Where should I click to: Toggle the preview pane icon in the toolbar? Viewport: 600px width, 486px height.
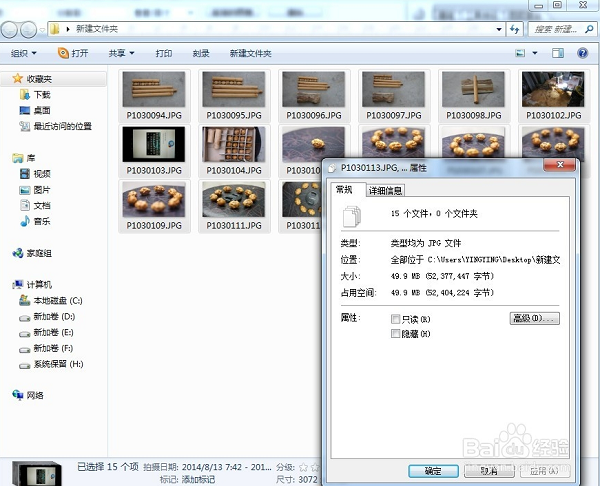coord(560,53)
